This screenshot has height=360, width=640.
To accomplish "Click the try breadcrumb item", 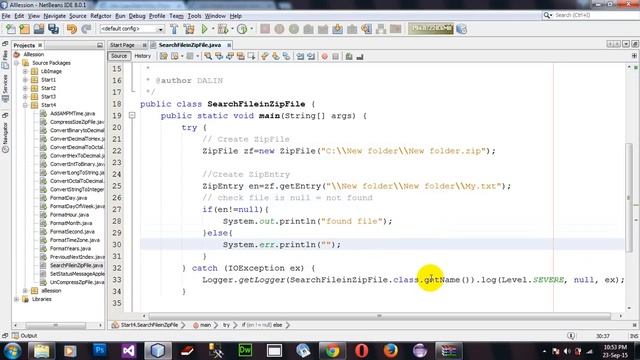I will [226, 325].
